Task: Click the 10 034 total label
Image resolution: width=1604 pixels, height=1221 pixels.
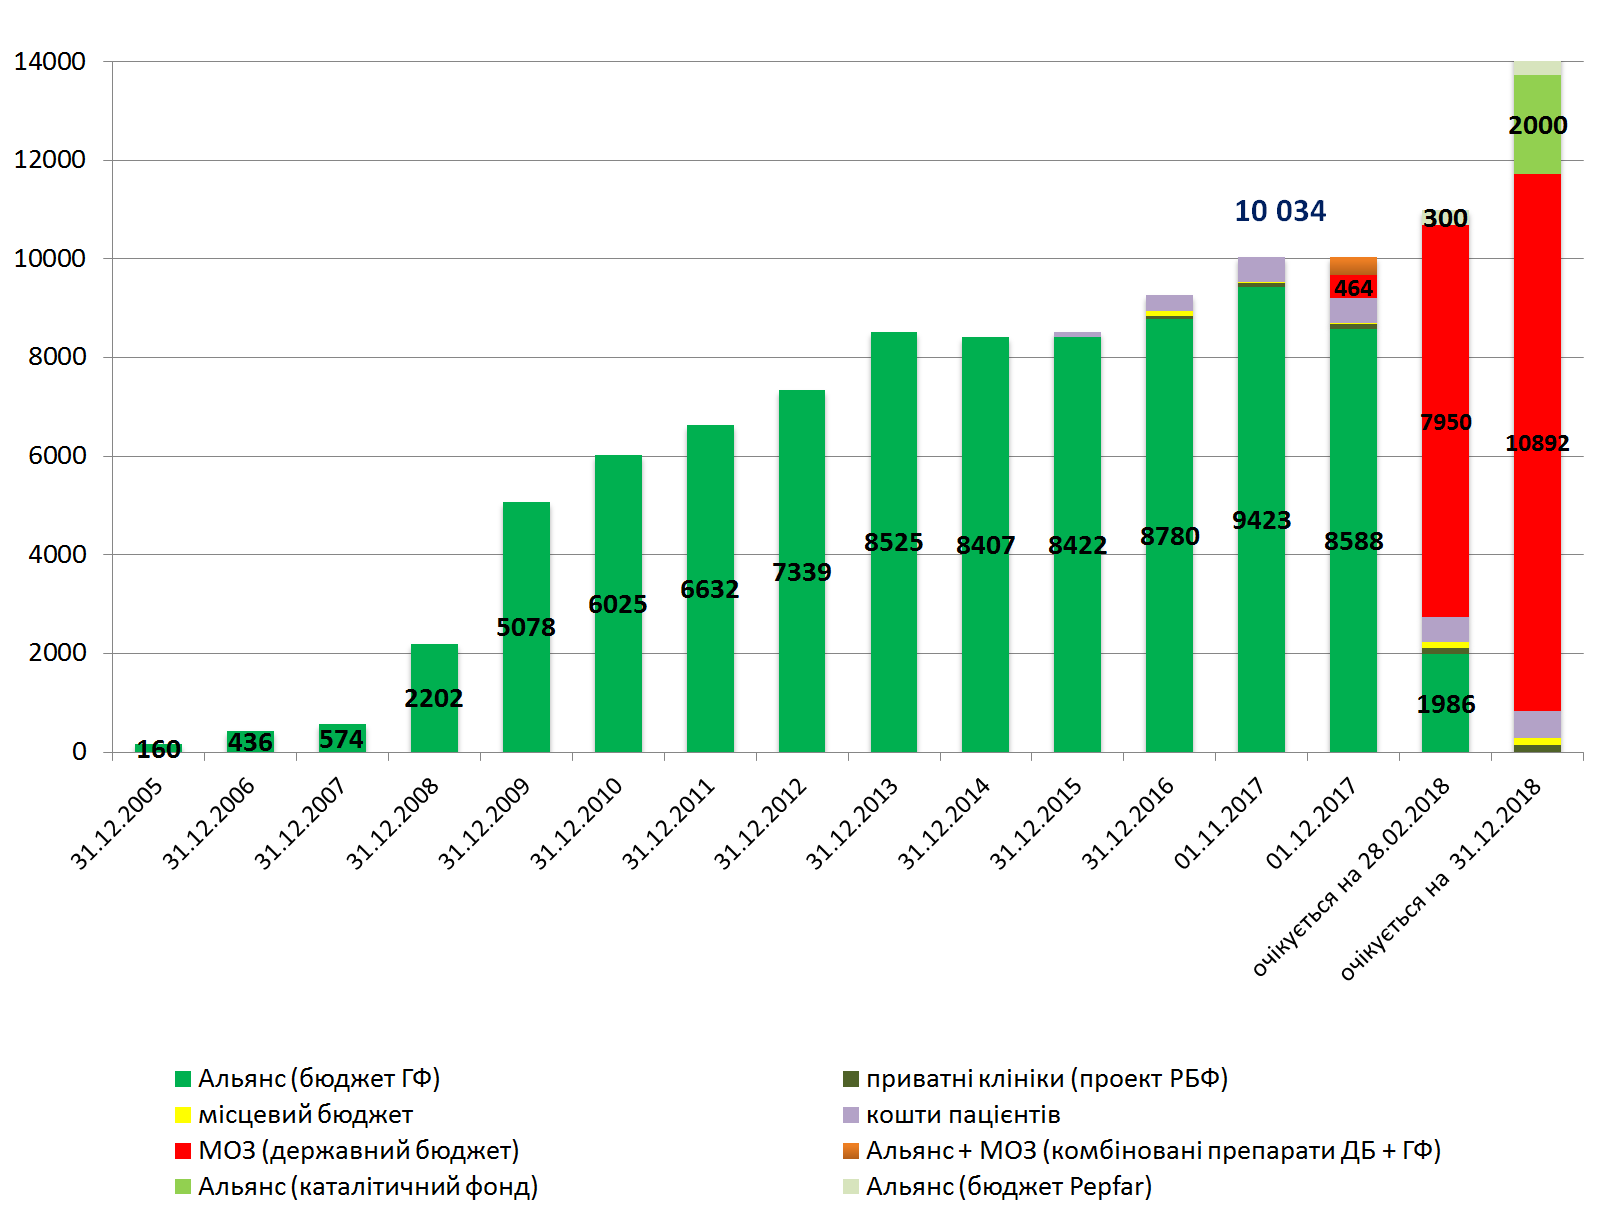Action: coord(1279,211)
